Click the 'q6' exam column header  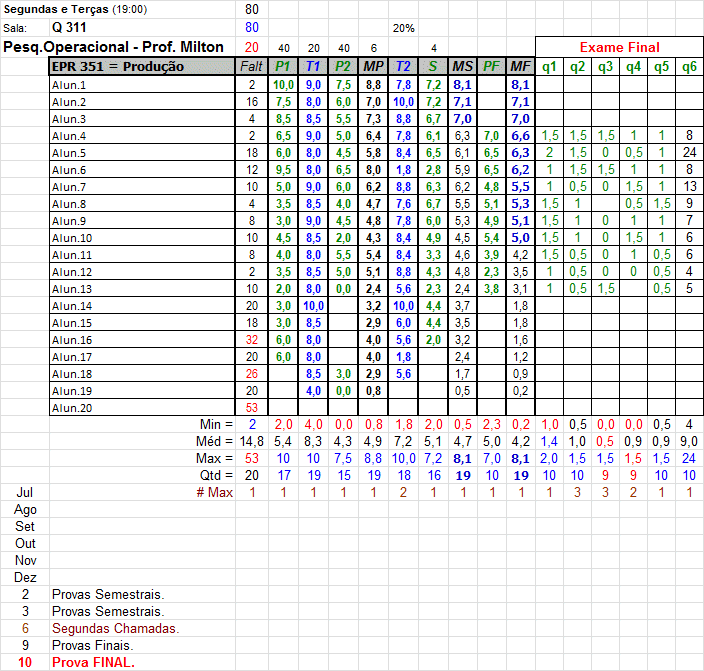click(689, 67)
